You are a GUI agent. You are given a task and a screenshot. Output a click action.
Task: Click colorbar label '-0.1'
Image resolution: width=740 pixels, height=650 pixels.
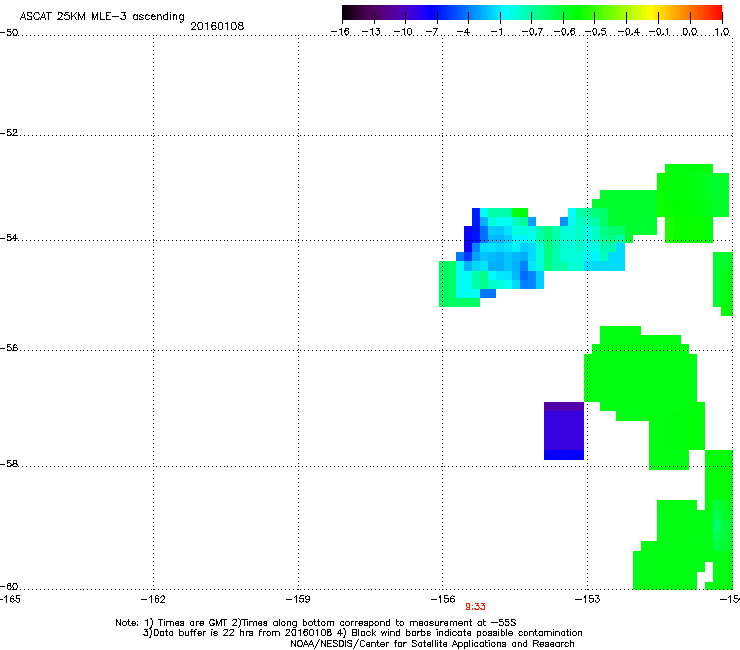point(659,32)
